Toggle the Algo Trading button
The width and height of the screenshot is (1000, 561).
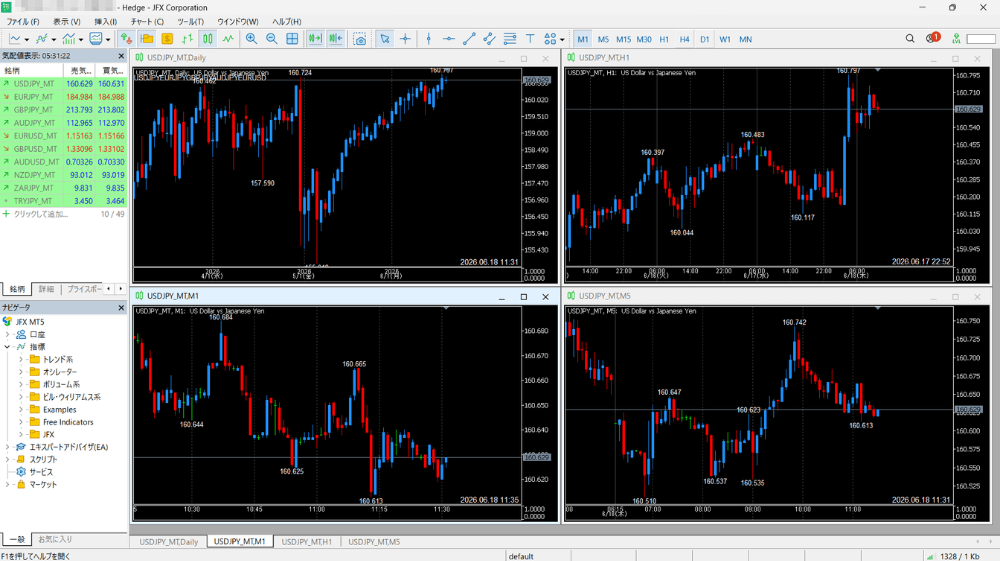[126, 39]
